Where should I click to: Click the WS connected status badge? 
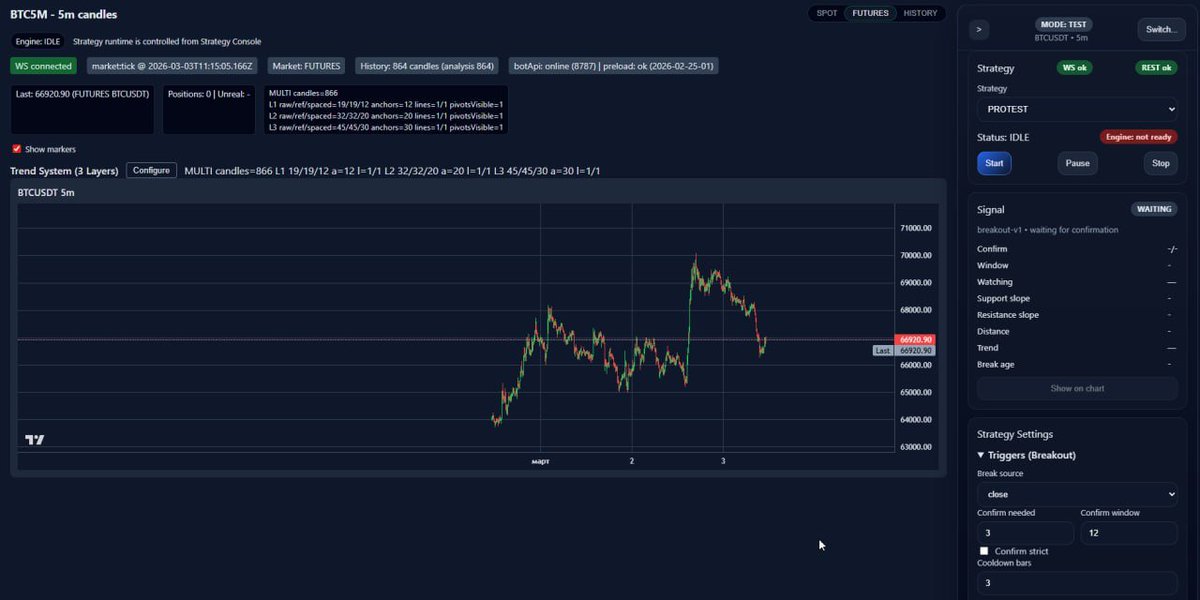pos(43,66)
